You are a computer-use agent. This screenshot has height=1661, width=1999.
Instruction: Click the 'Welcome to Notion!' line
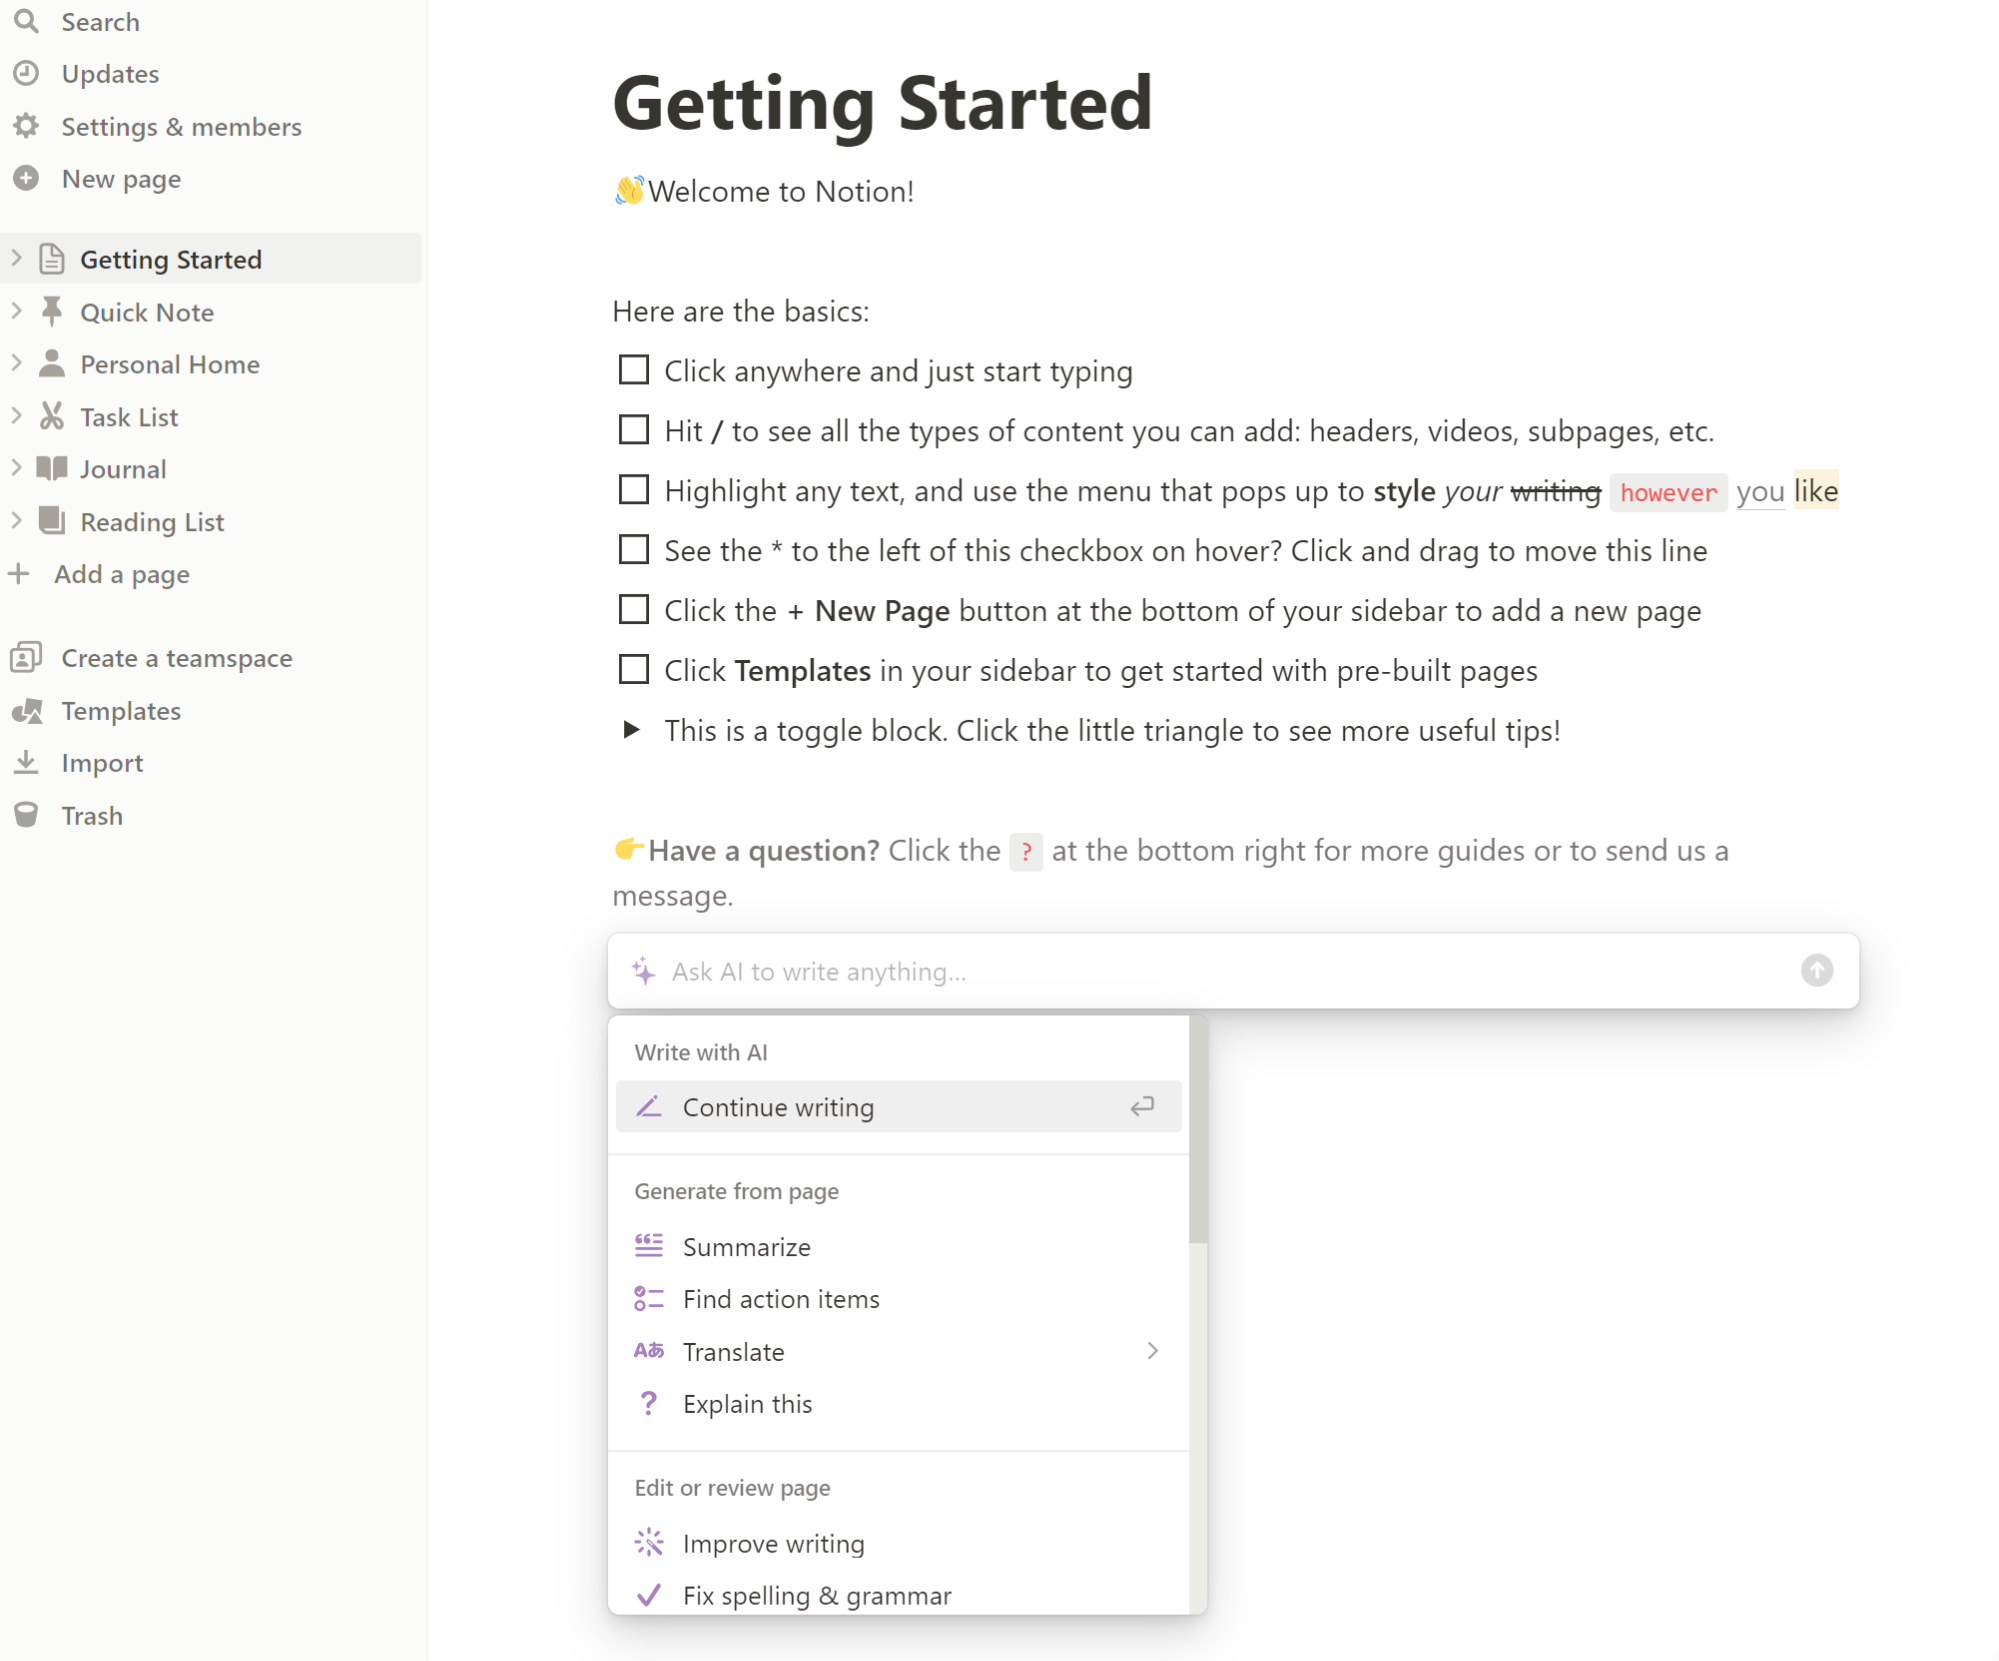click(x=764, y=191)
